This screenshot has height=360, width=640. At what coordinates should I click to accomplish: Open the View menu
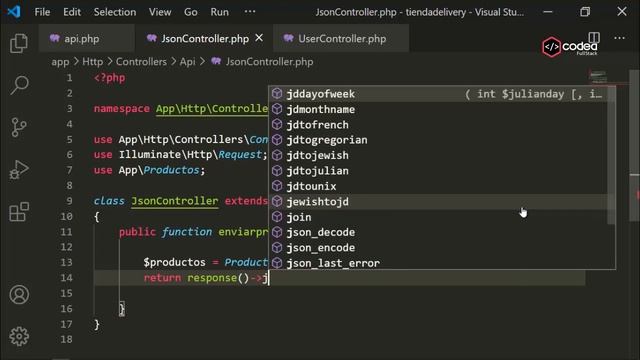pos(160,12)
